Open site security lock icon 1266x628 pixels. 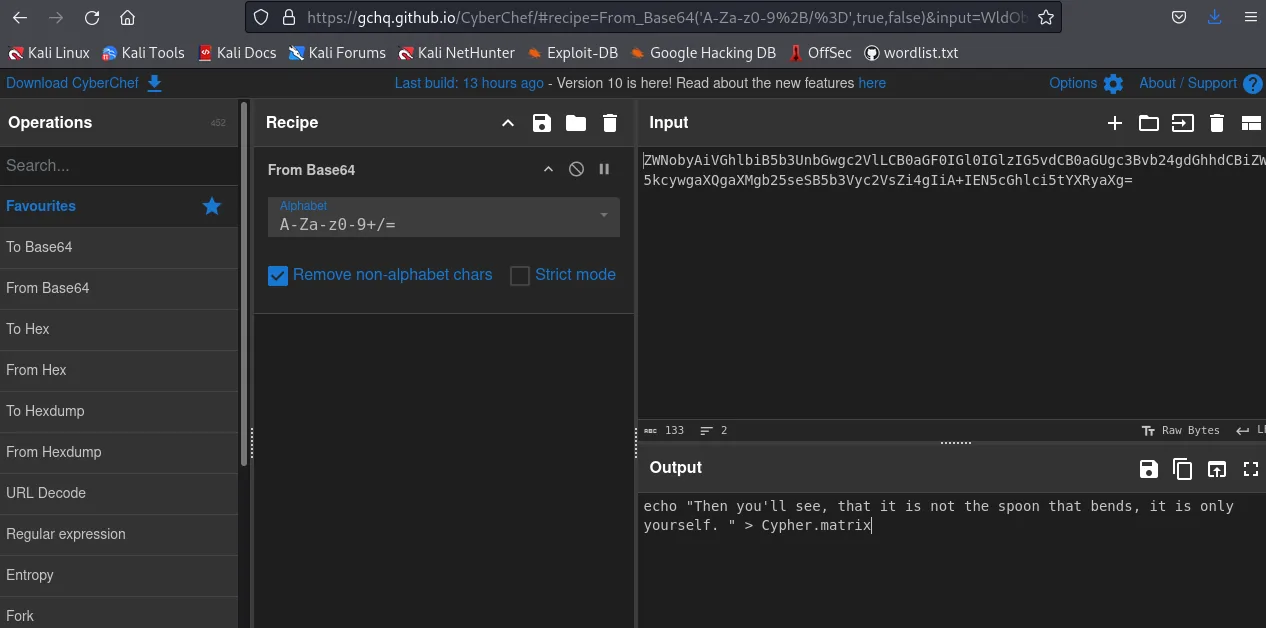[x=288, y=17]
